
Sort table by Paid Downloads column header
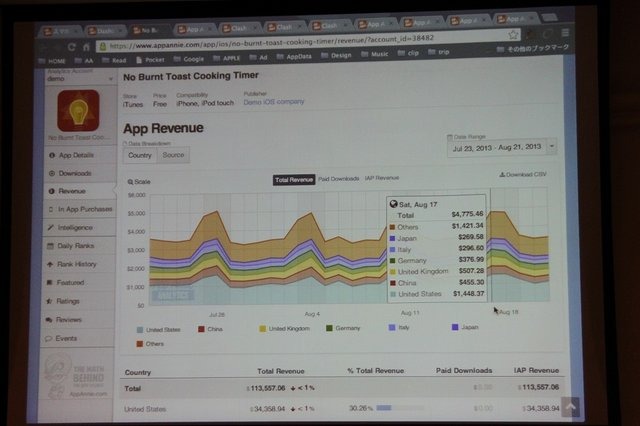pos(464,371)
